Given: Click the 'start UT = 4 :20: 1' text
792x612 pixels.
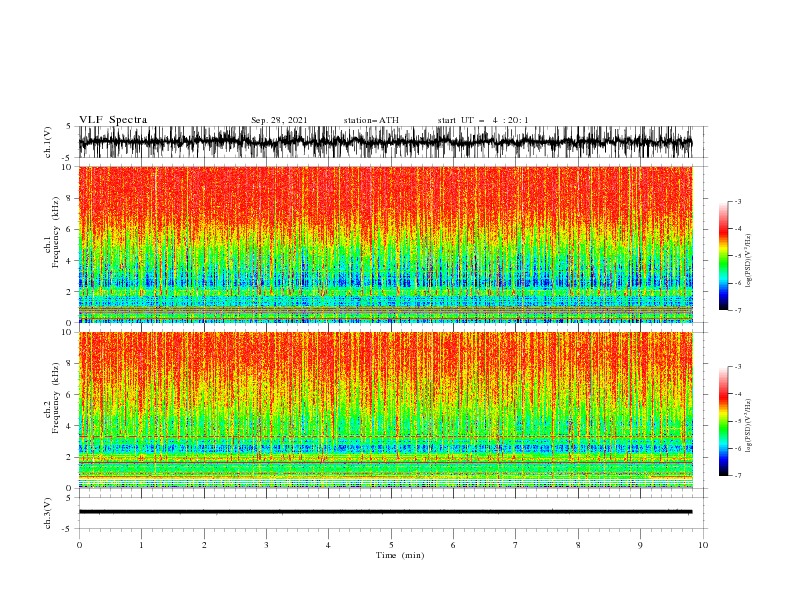Looking at the screenshot, I should 483,120.
